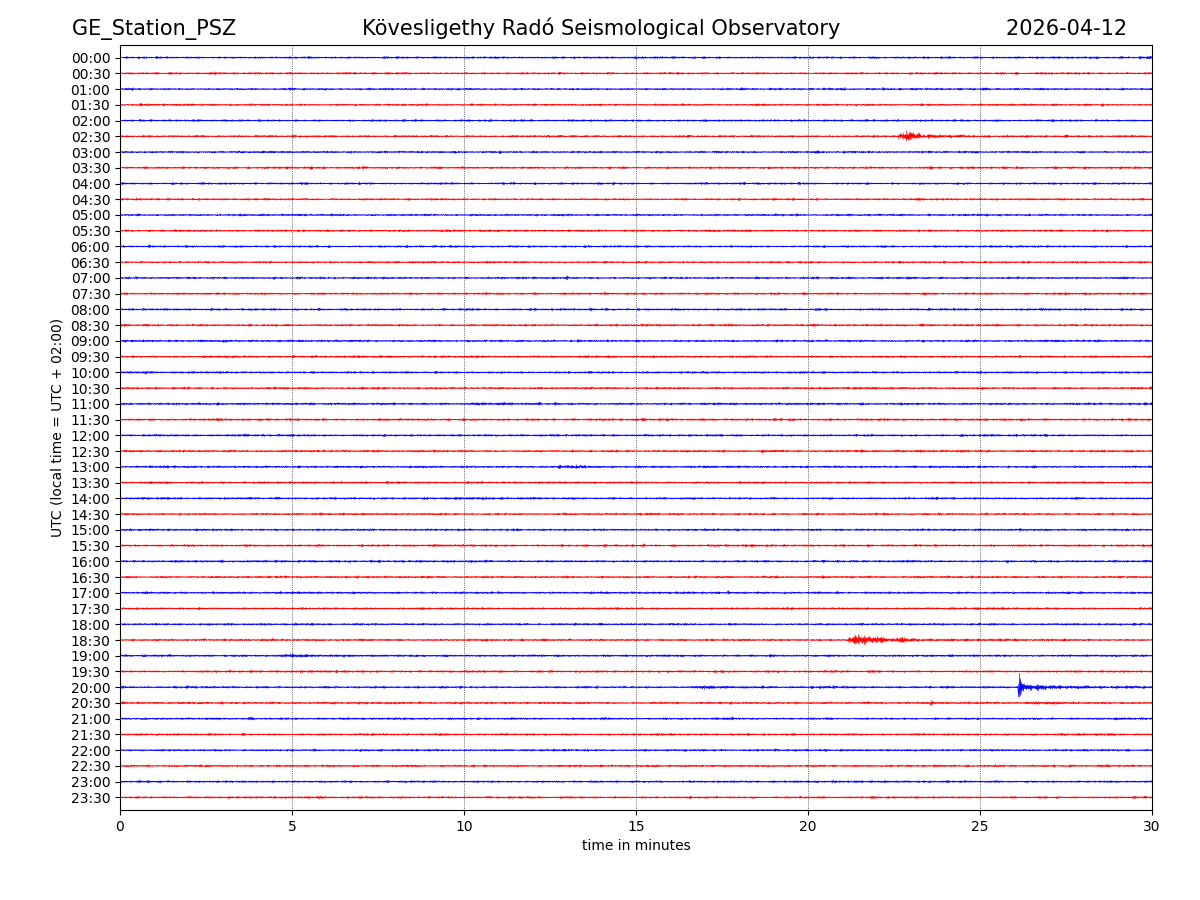Click the 0 tick label on x-axis
This screenshot has width=1200, height=900.
[x=120, y=827]
